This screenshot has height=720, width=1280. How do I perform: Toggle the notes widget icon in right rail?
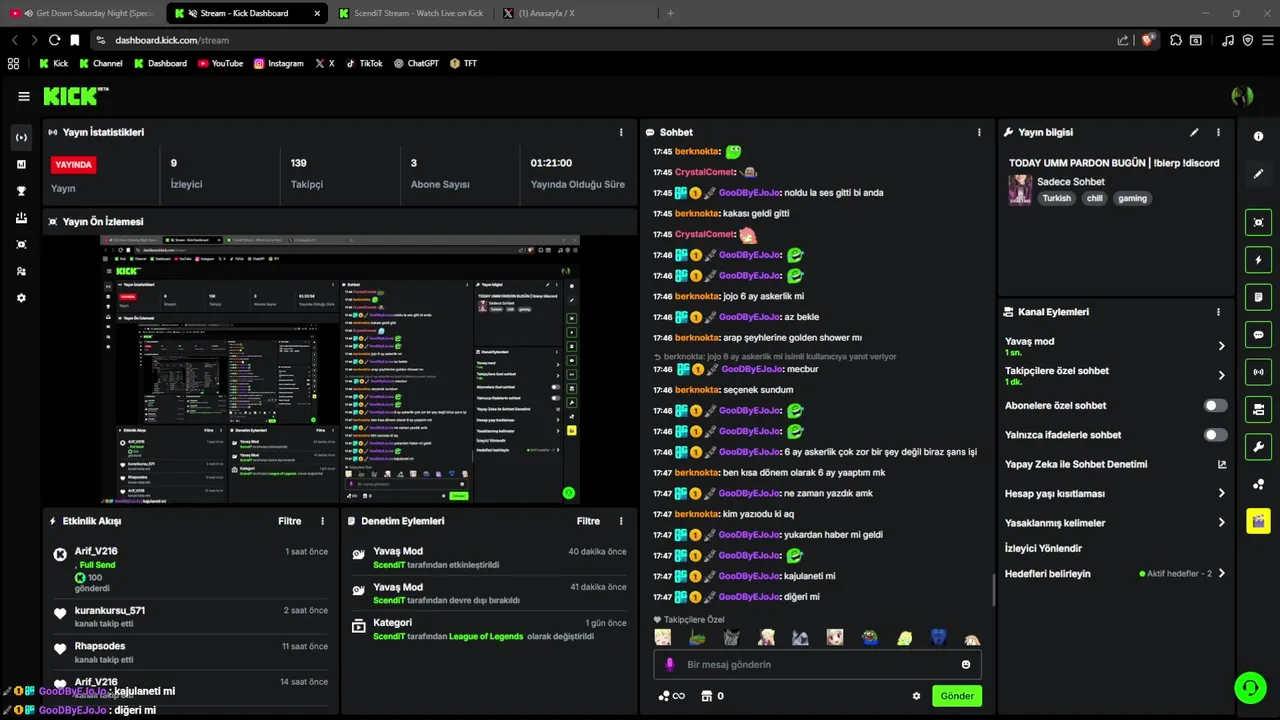coord(1258,297)
